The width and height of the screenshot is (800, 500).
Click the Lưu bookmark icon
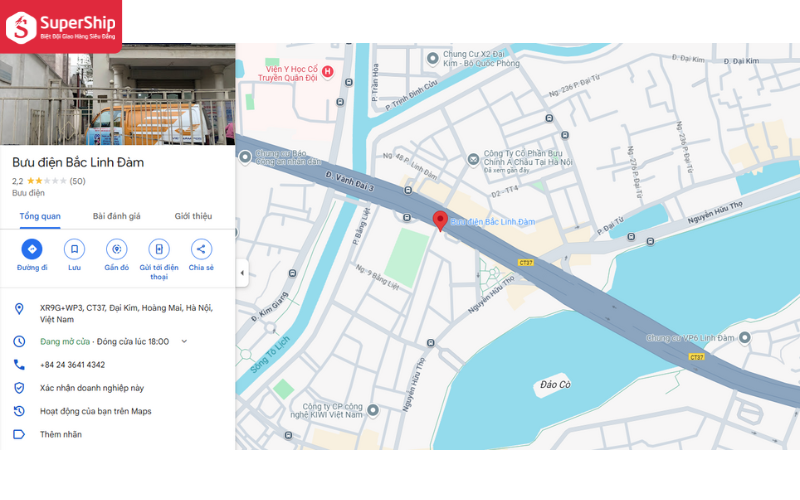pyautogui.click(x=74, y=249)
